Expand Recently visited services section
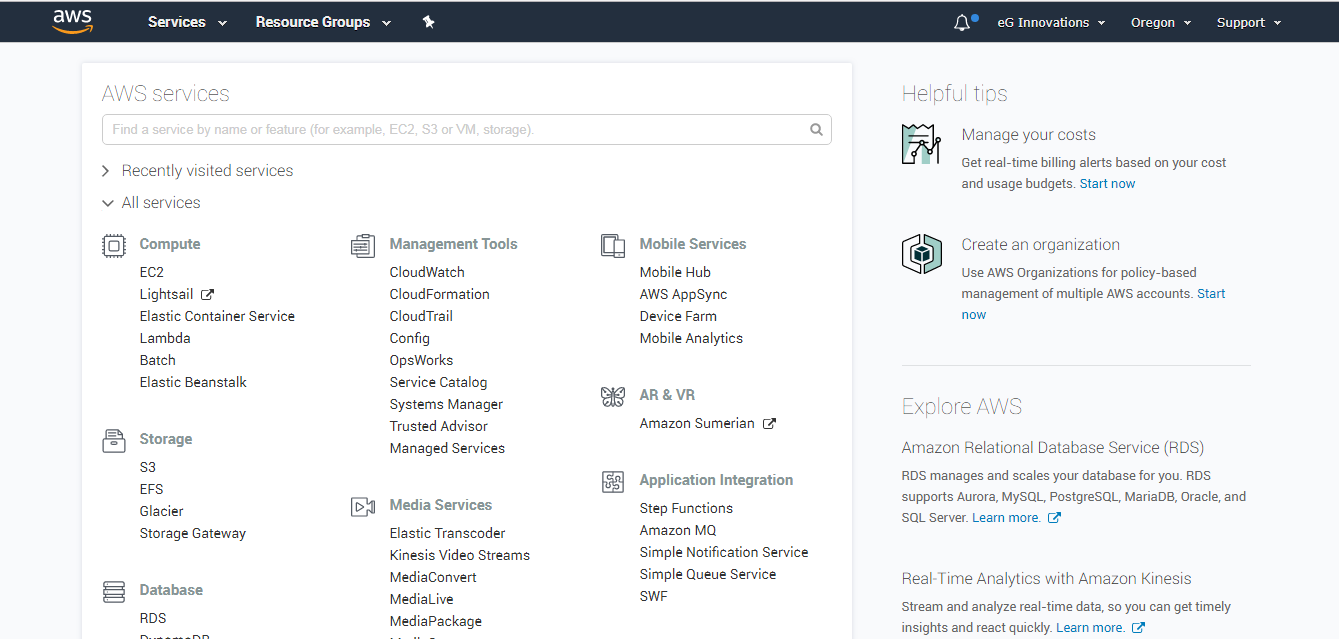1339x639 pixels. tap(198, 171)
